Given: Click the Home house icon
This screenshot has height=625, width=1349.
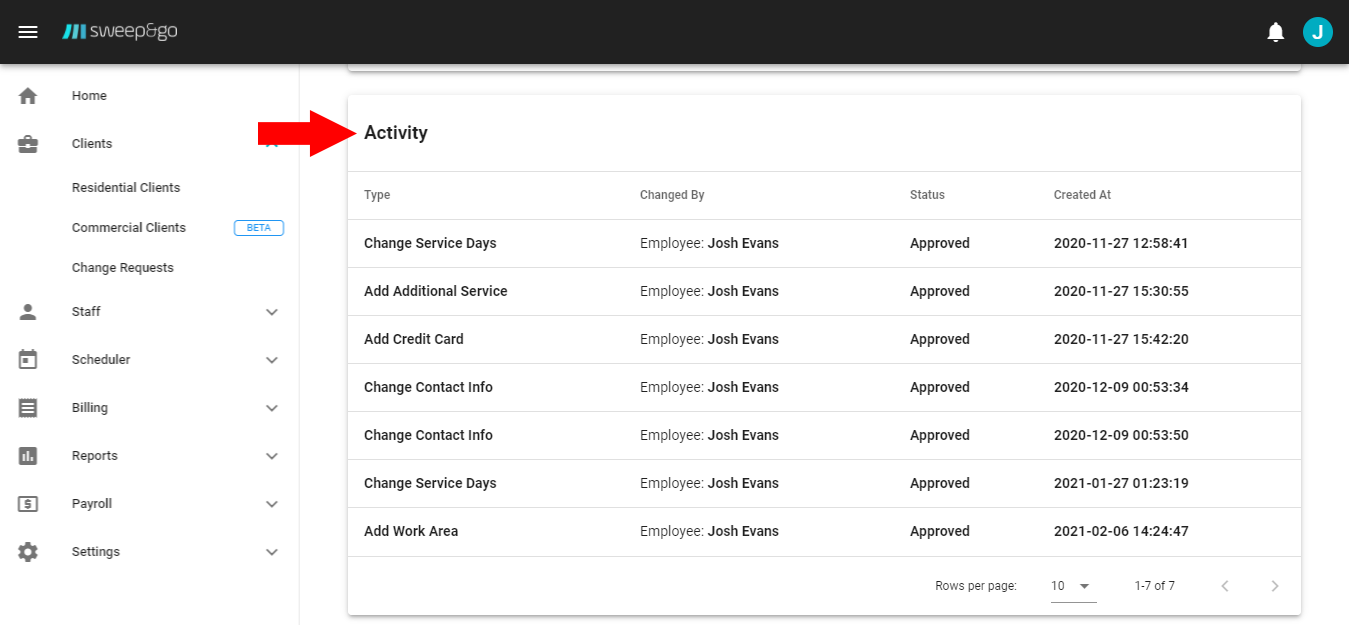Looking at the screenshot, I should point(28,96).
